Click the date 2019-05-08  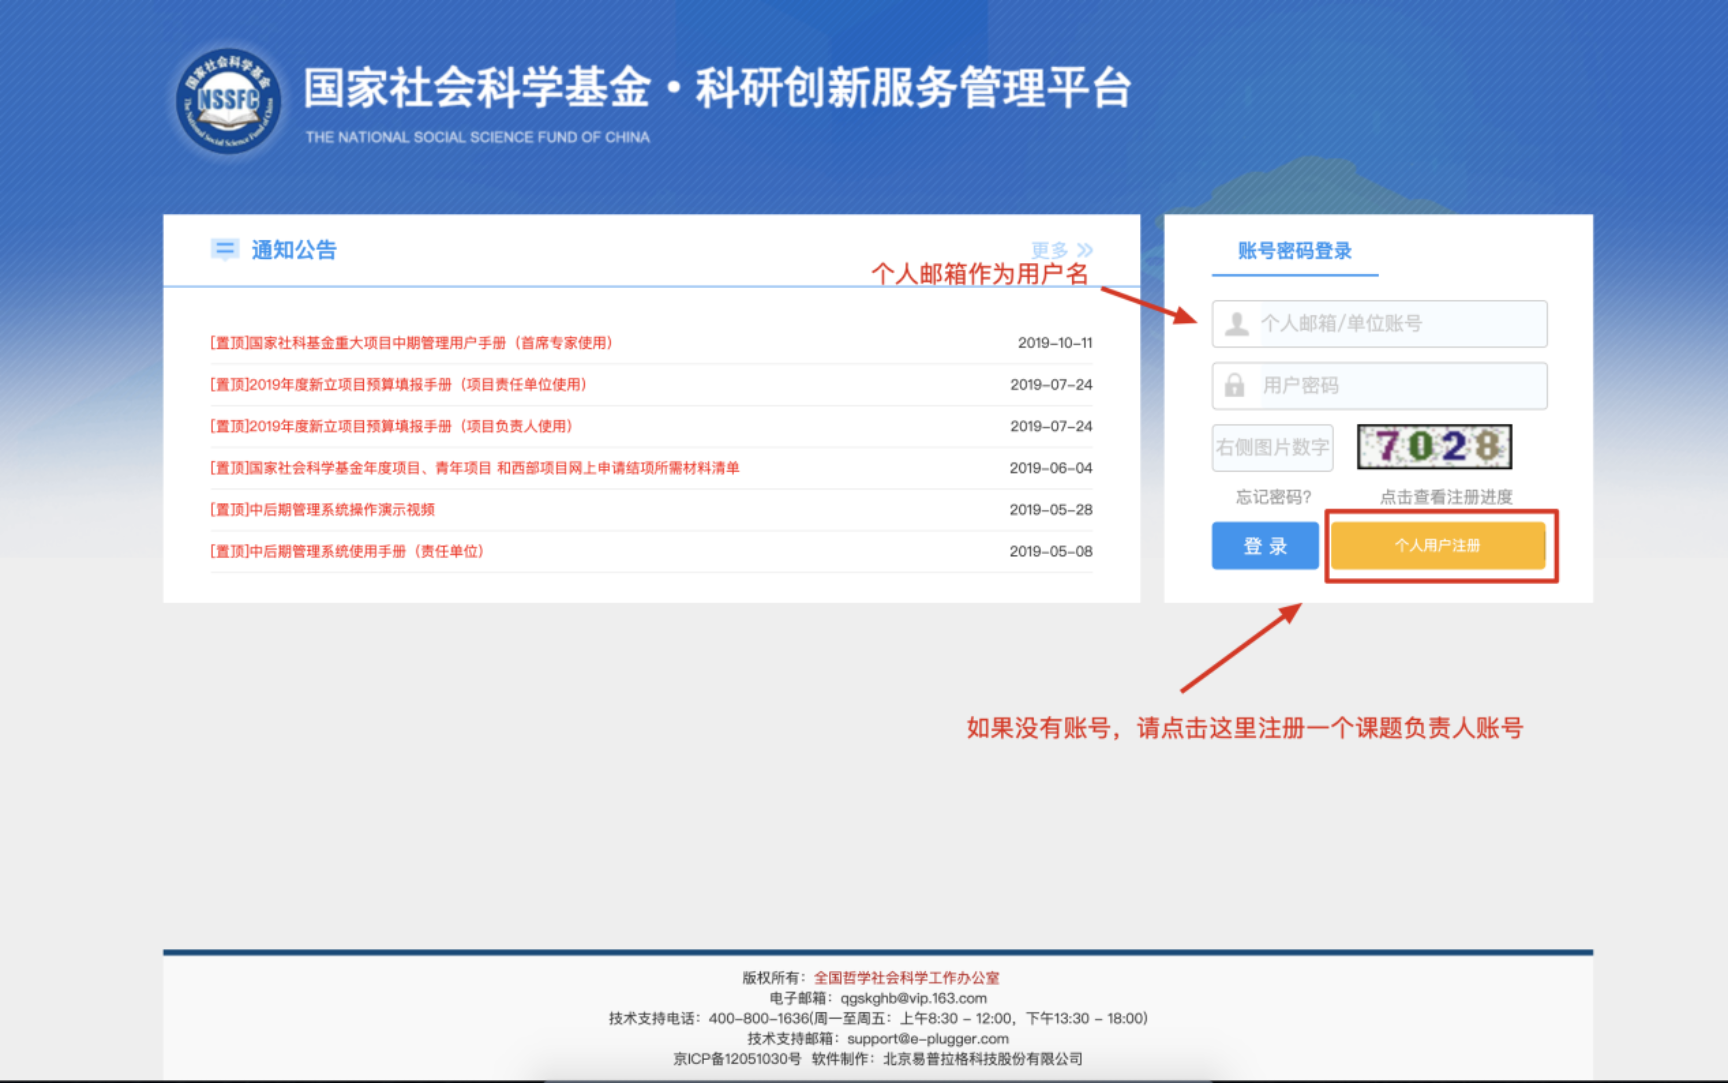point(1051,551)
